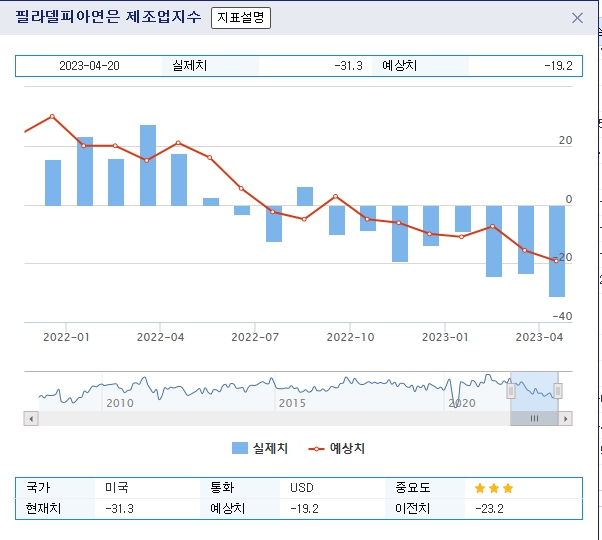
Task: Close the 필라델피아연은 제조업지수 popup
Action: [577, 18]
